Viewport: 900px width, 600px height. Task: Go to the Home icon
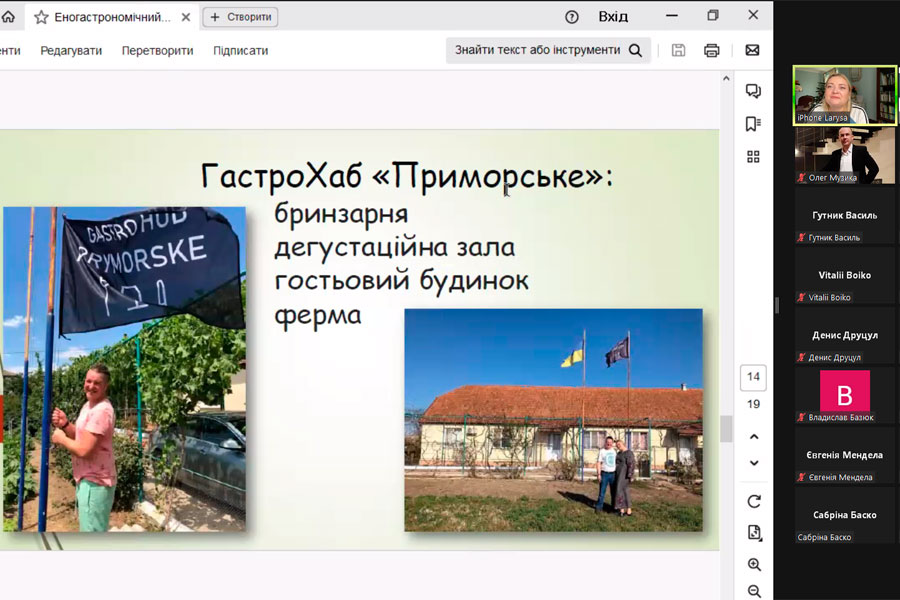click(x=8, y=17)
